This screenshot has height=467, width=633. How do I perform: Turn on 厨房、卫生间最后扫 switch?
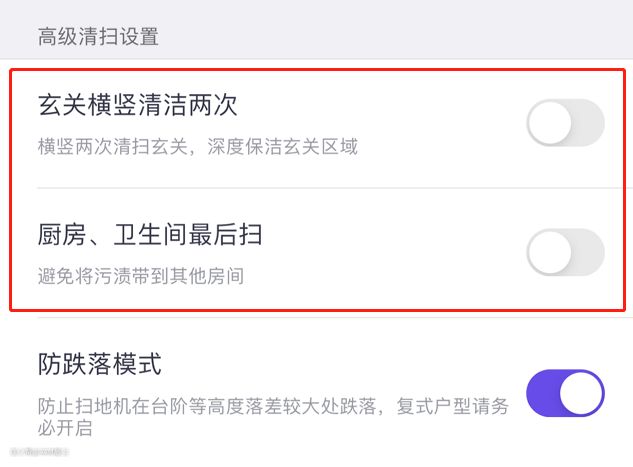tap(565, 252)
